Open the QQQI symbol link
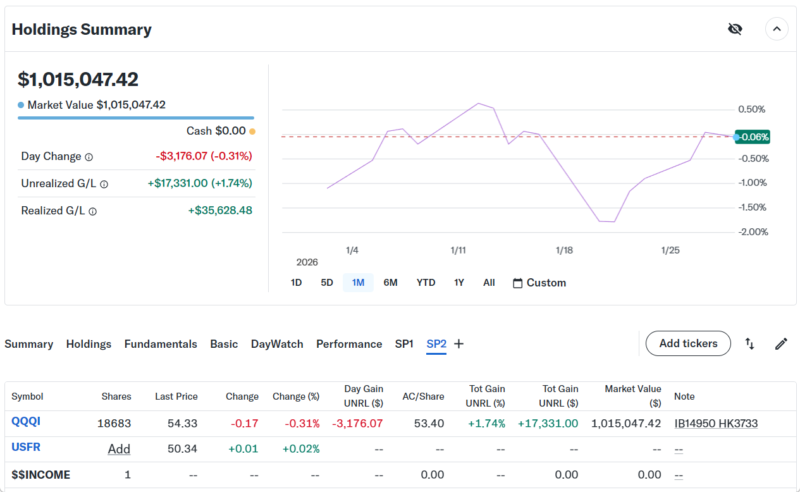Image resolution: width=800 pixels, height=492 pixels. (27, 423)
